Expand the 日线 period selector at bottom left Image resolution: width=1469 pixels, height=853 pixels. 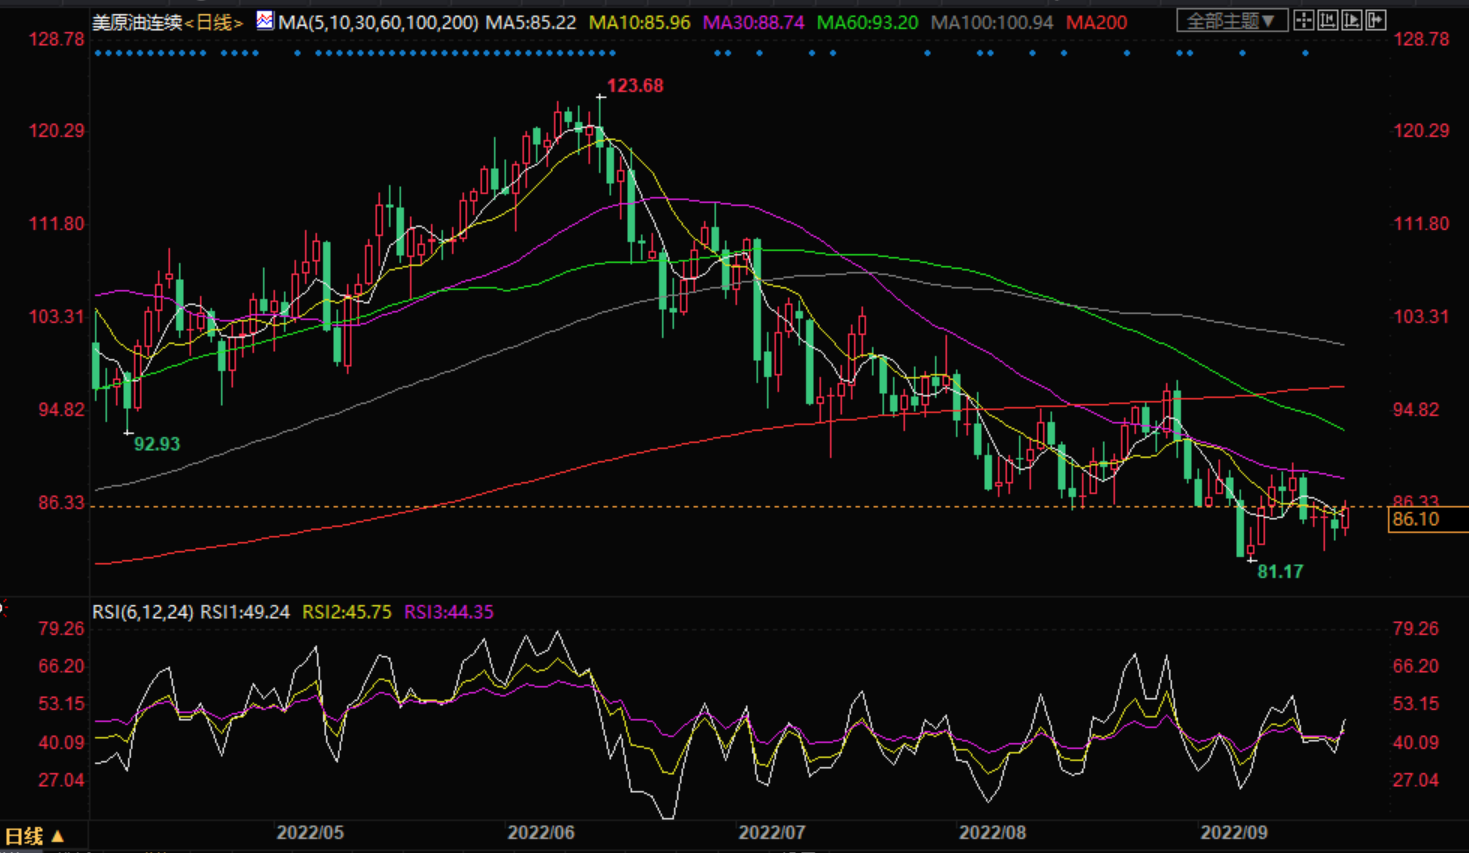coord(35,836)
